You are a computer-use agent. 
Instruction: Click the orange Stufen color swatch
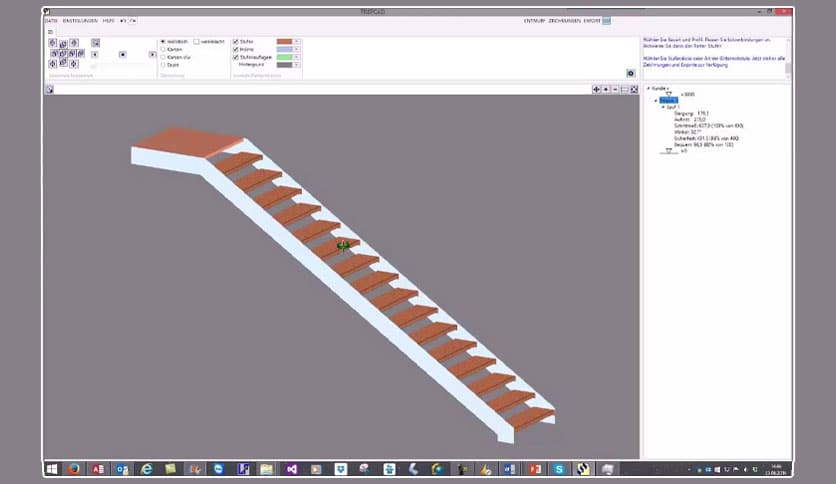tap(284, 42)
